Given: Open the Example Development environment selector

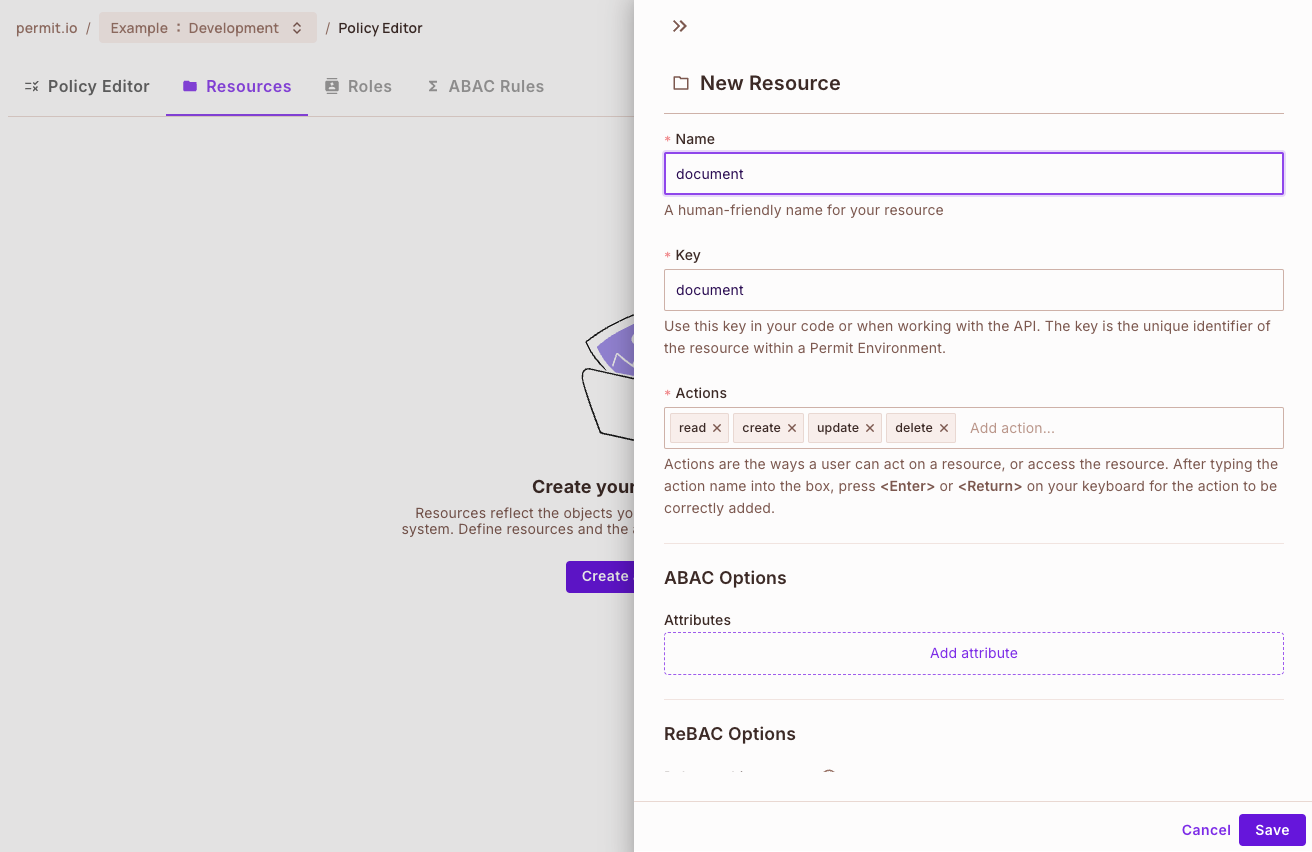Looking at the screenshot, I should click(207, 27).
